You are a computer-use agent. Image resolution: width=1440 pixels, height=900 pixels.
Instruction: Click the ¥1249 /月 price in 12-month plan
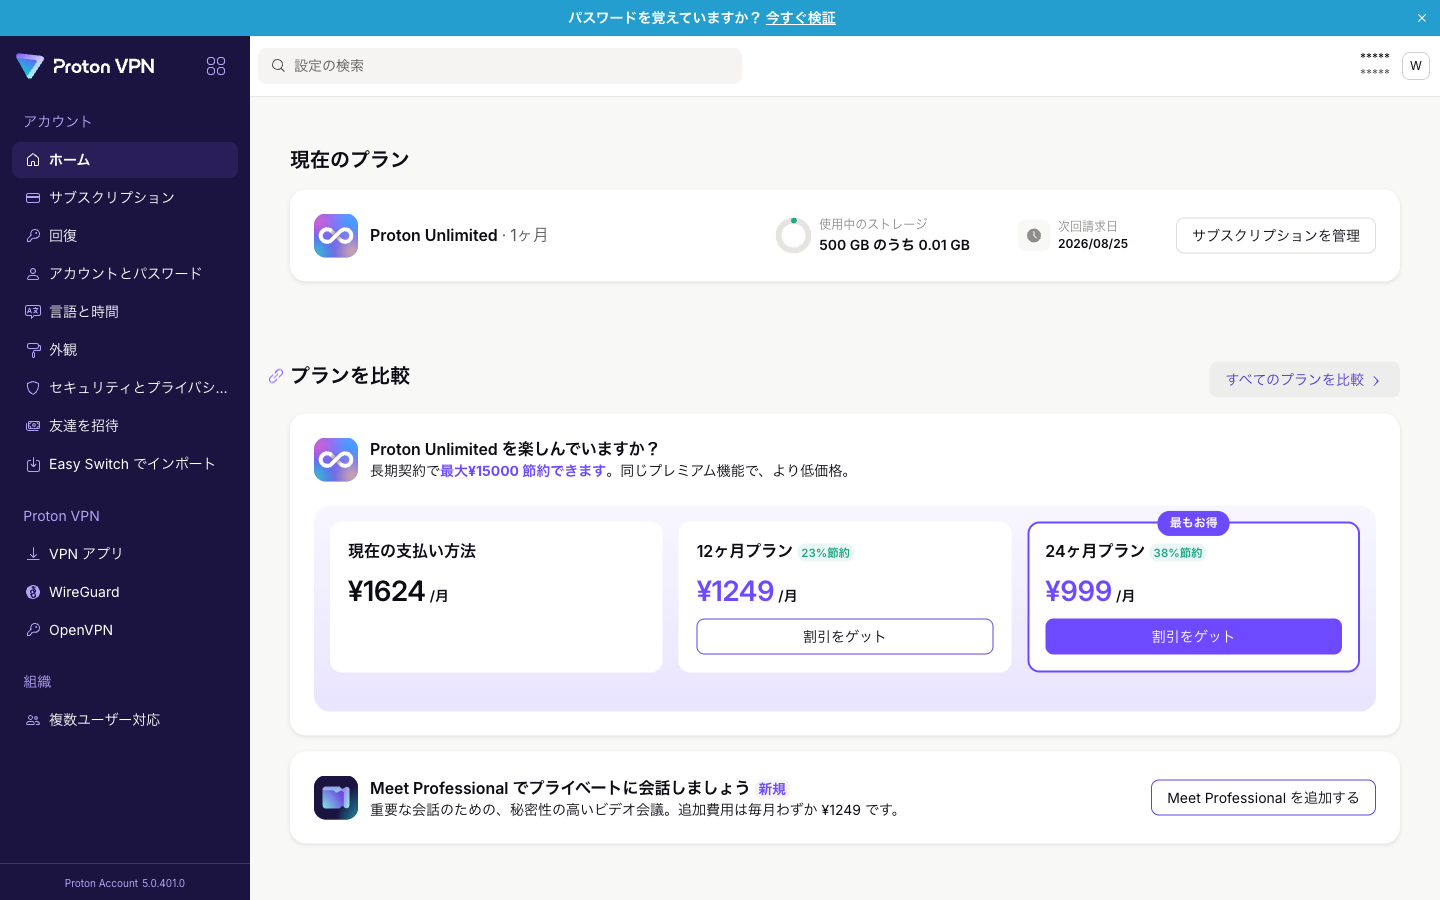pos(747,592)
